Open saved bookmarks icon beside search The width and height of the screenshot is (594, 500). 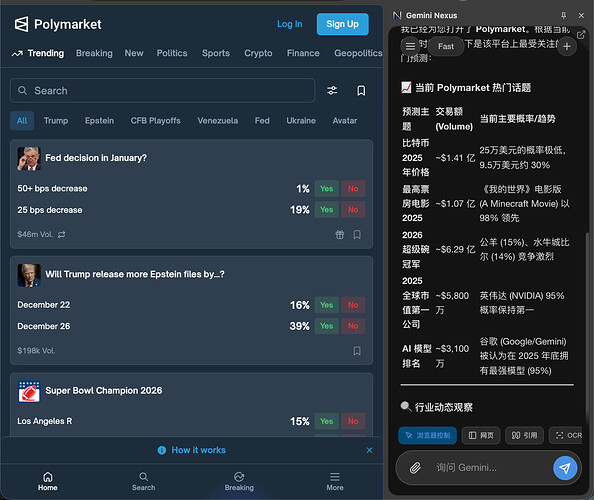(361, 91)
